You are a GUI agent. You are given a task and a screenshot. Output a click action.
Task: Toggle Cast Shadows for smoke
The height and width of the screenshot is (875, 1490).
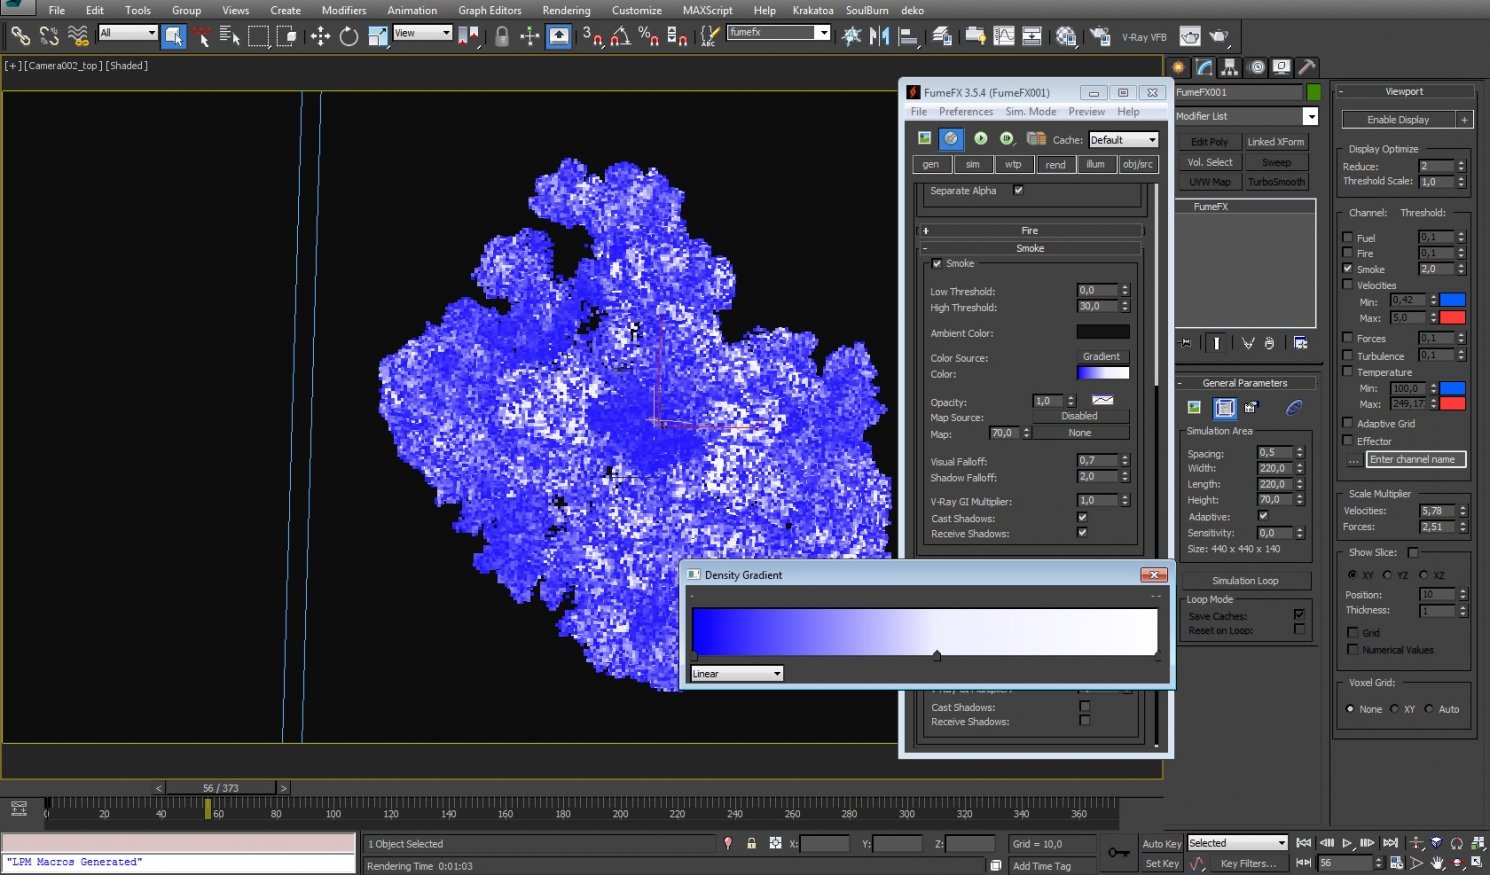point(1082,518)
